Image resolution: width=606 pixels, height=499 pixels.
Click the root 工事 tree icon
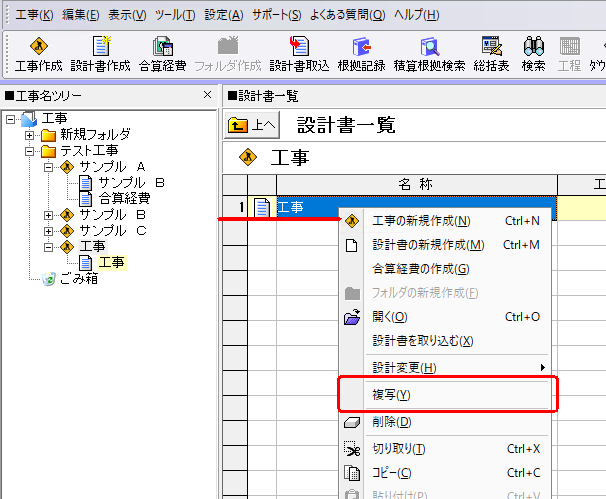[x=29, y=119]
